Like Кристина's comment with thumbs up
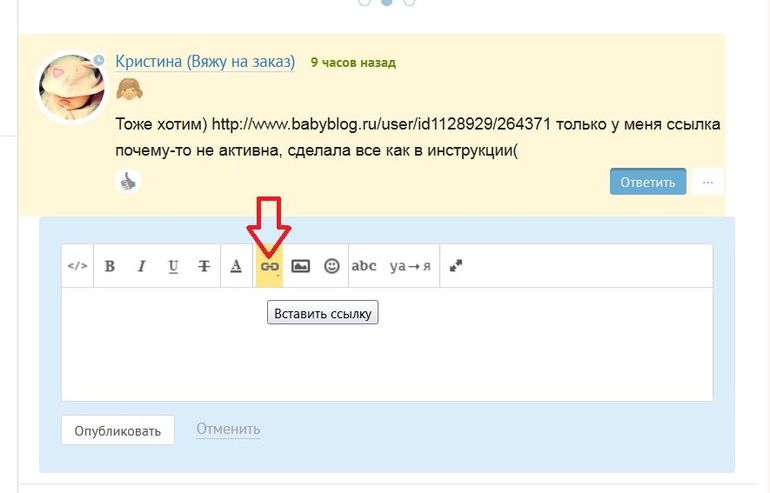This screenshot has height=493, width=770. click(x=128, y=182)
